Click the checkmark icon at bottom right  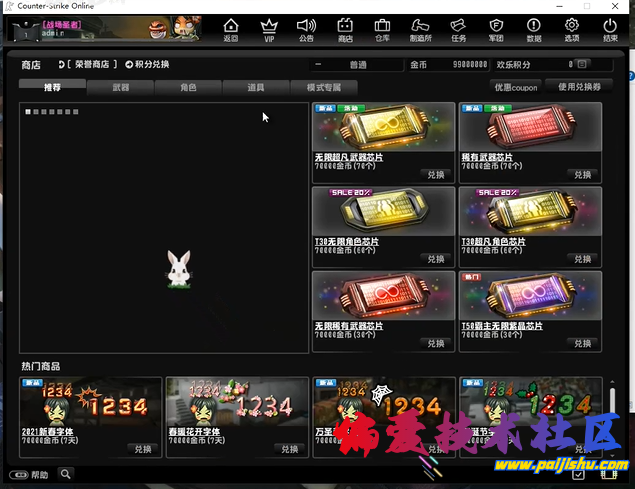pyautogui.click(x=578, y=474)
